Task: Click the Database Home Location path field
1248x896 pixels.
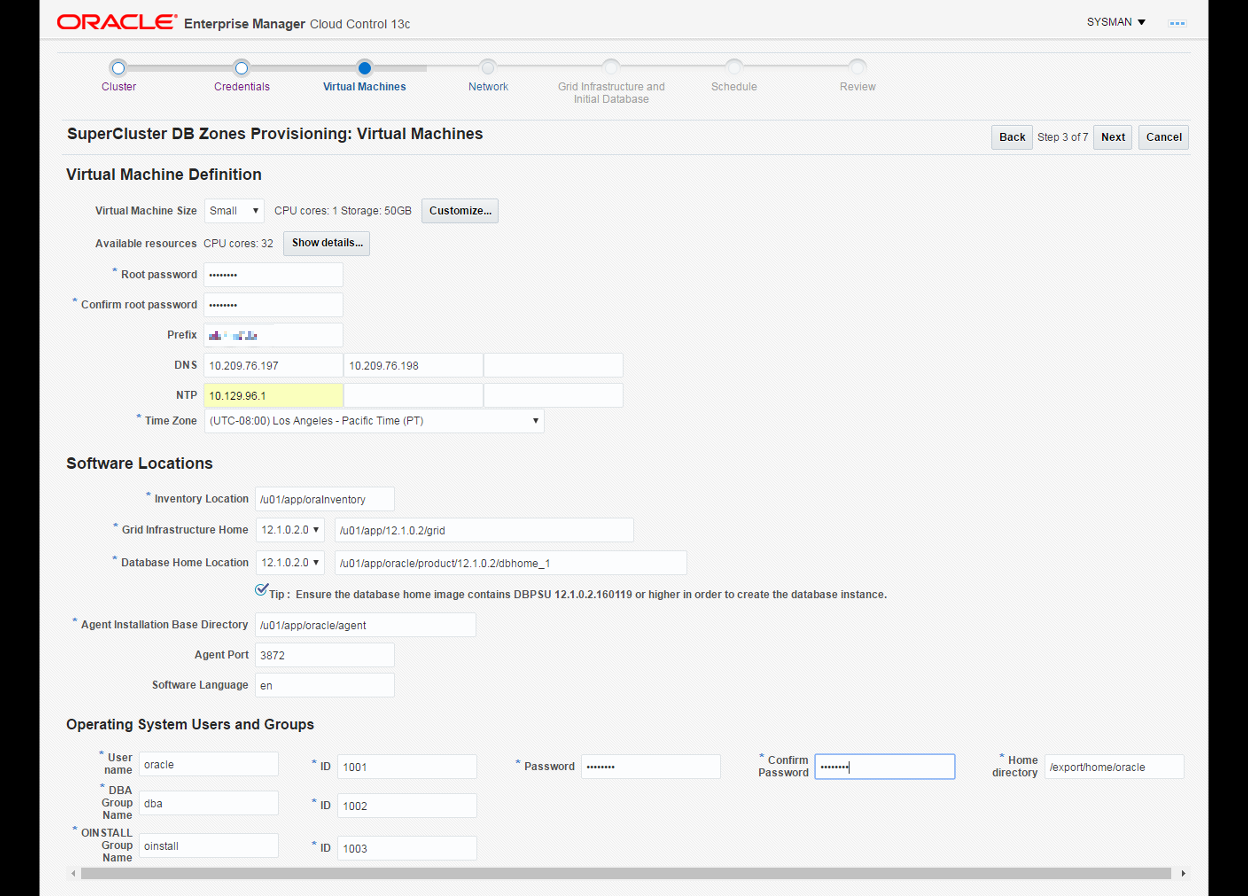Action: pyautogui.click(x=511, y=563)
